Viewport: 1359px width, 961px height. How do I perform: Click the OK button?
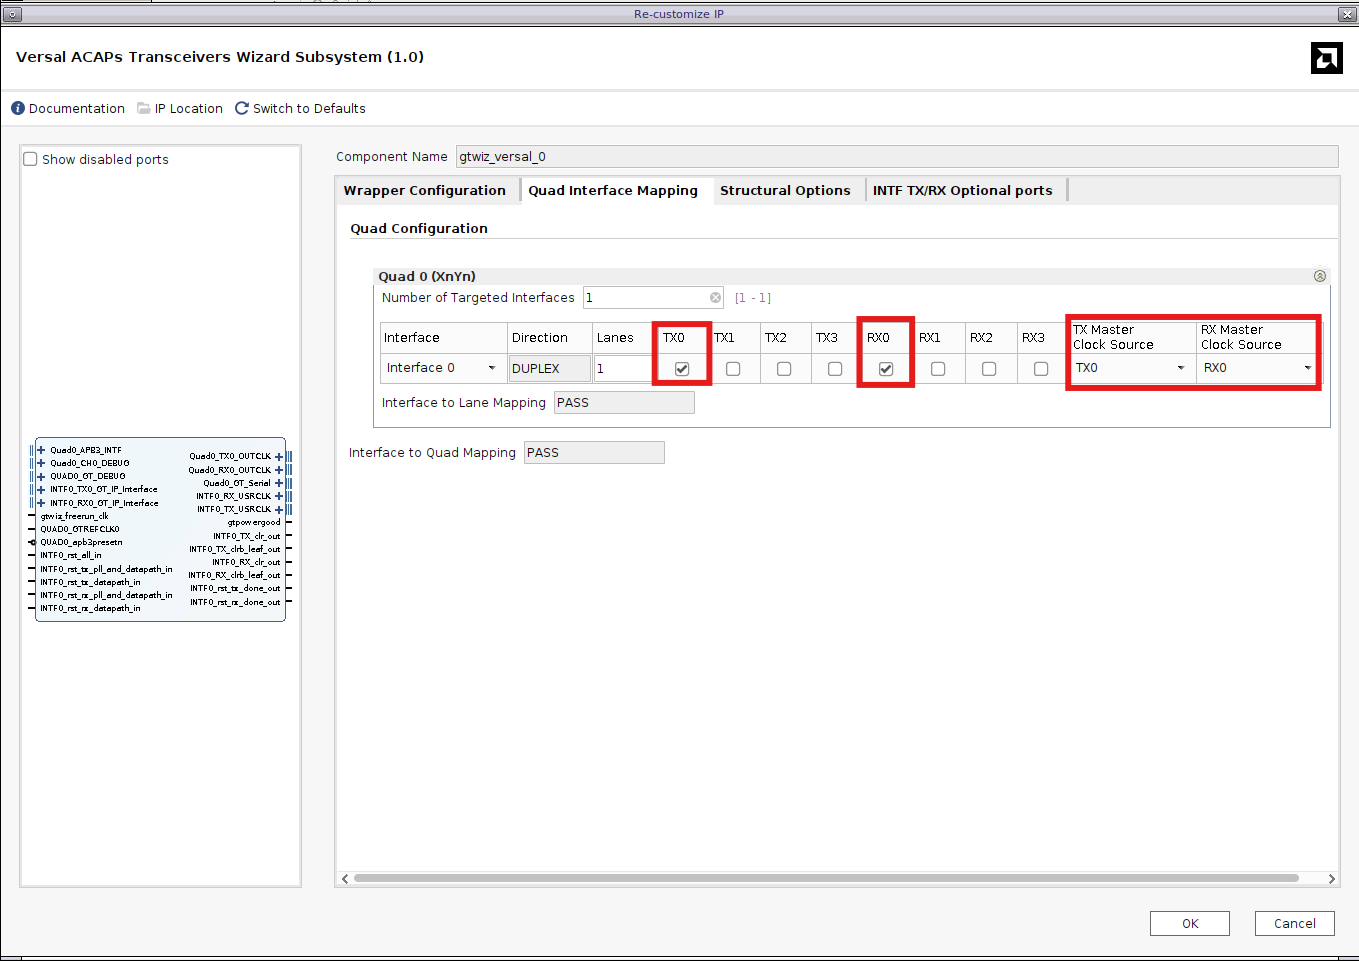pos(1189,923)
